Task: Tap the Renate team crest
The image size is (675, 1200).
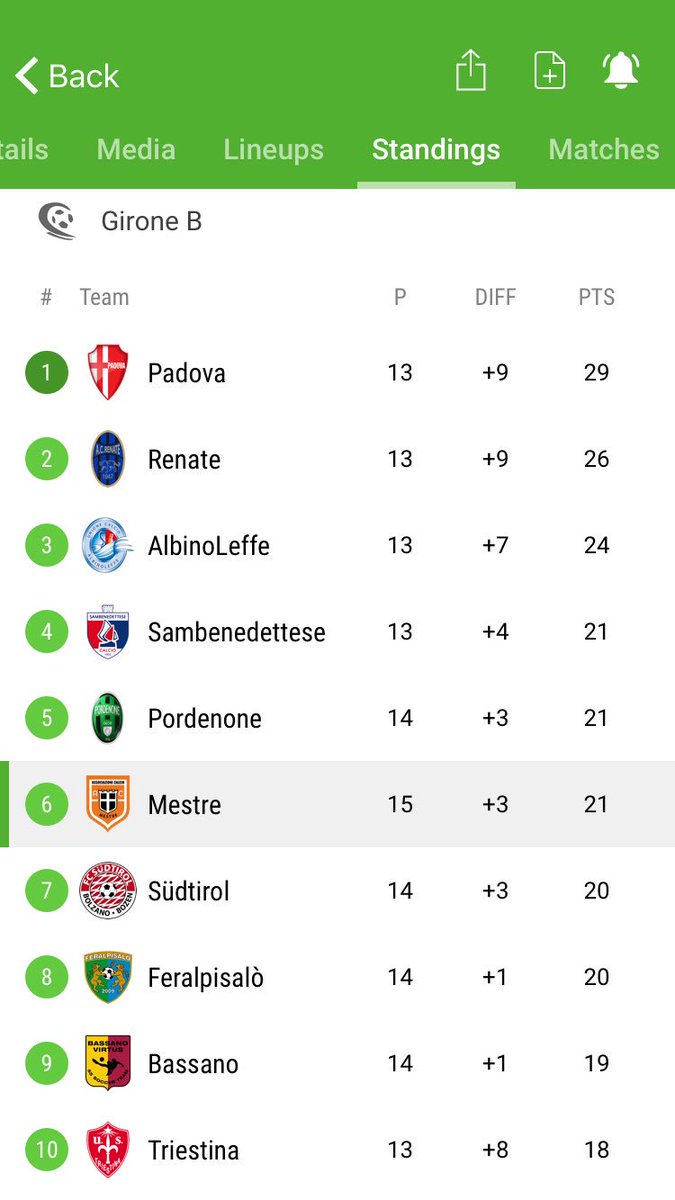Action: click(107, 459)
